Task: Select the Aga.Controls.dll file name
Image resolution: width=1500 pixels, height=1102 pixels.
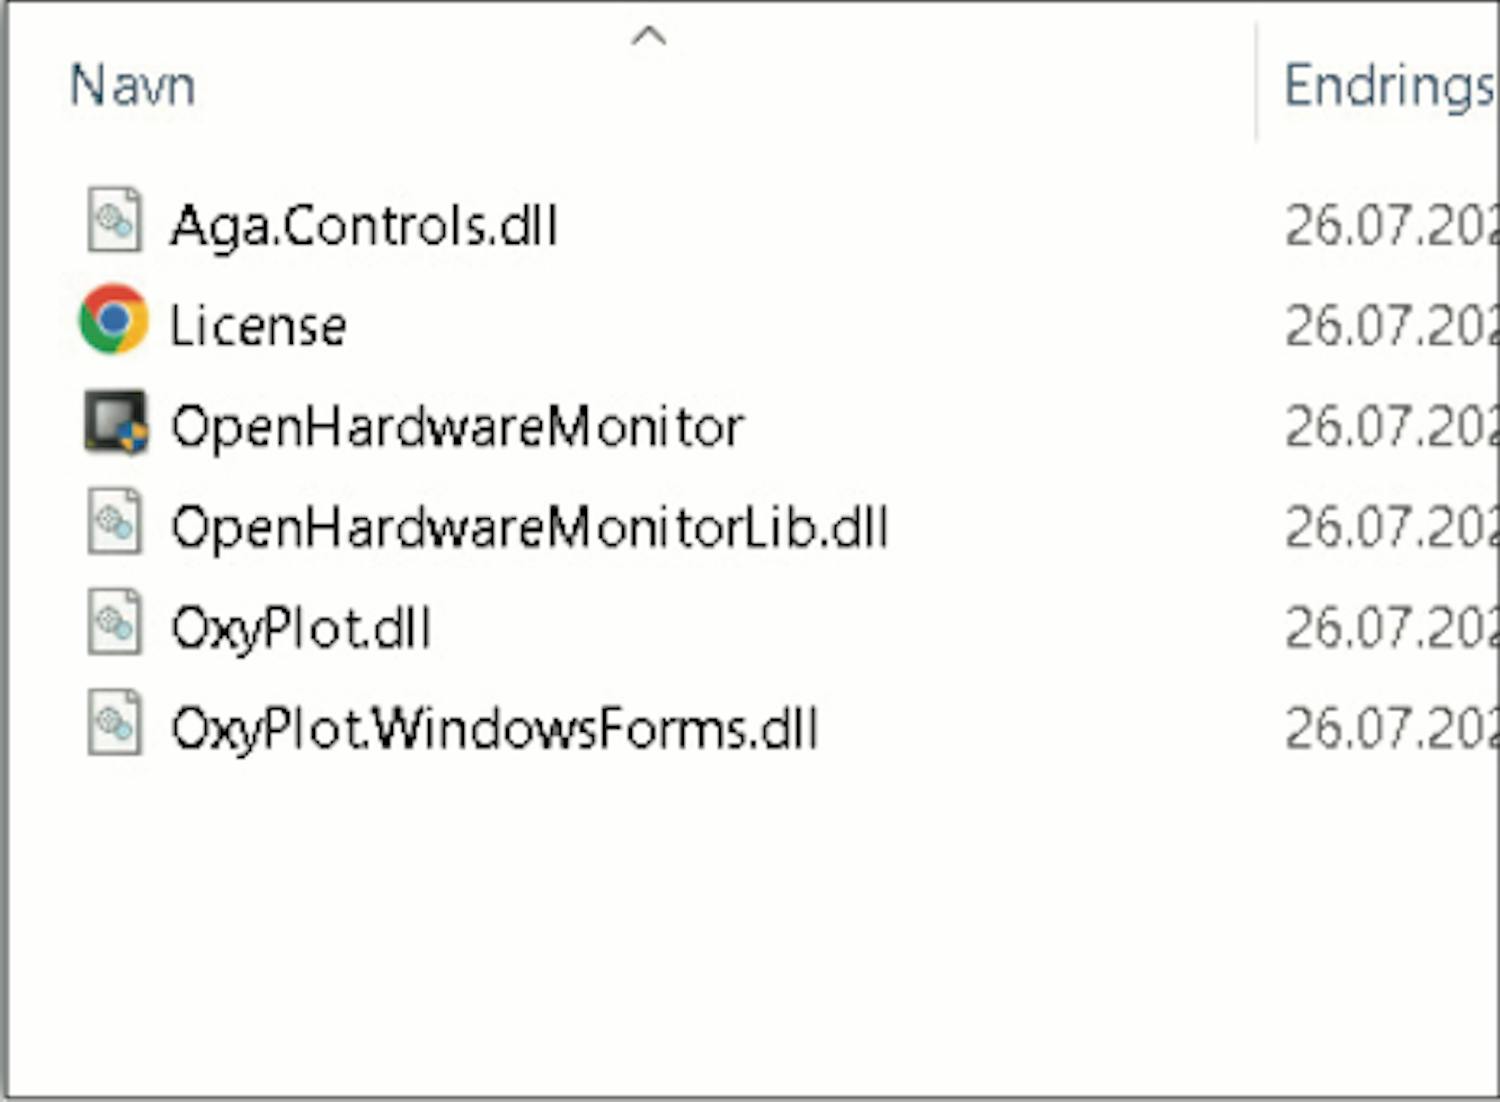Action: click(364, 226)
